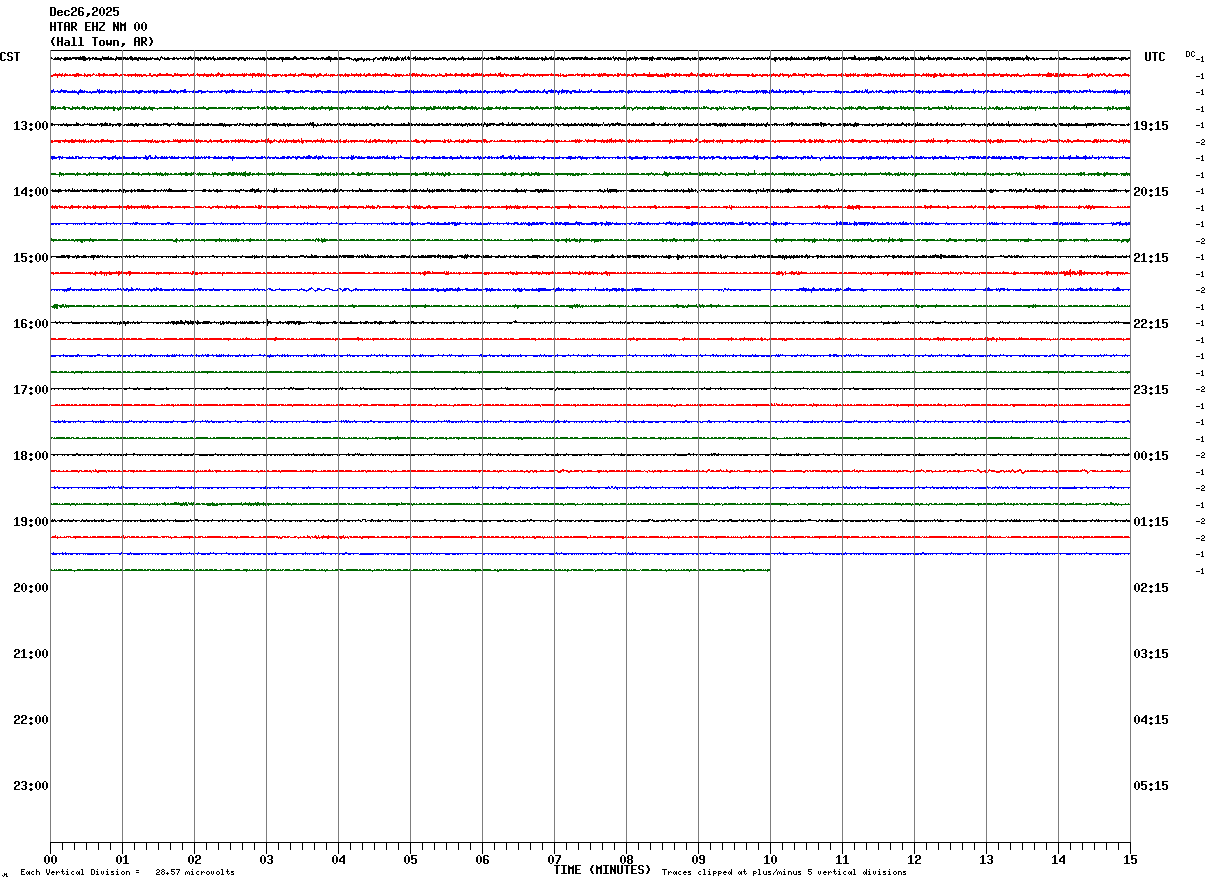Viewport: 1210px width, 886px height.
Task: Click the location text (Hall Town, AR)
Action: tap(101, 42)
